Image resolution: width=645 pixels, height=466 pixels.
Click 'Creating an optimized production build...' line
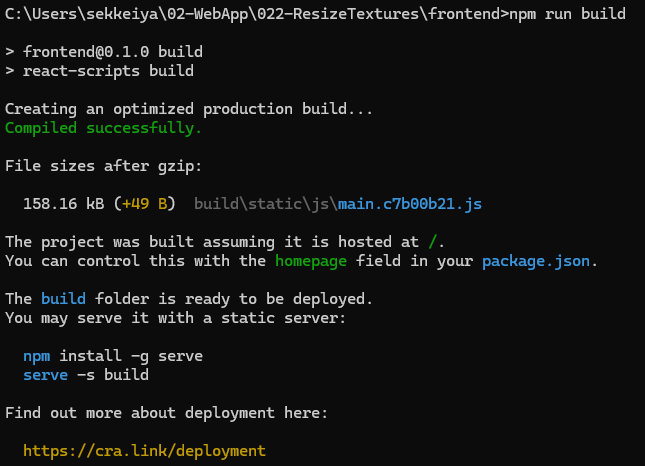point(189,109)
